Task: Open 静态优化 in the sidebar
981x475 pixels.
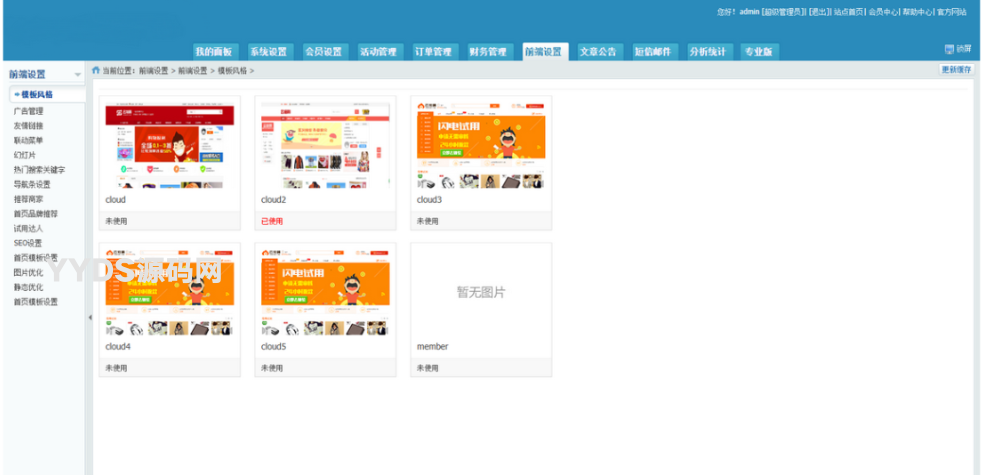Action: point(28,287)
